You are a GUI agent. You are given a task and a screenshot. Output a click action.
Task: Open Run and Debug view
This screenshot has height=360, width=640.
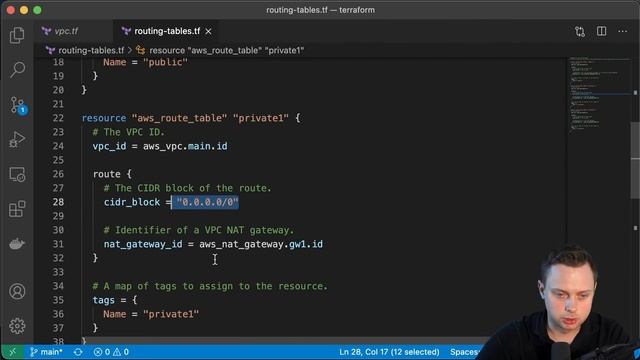(x=17, y=140)
